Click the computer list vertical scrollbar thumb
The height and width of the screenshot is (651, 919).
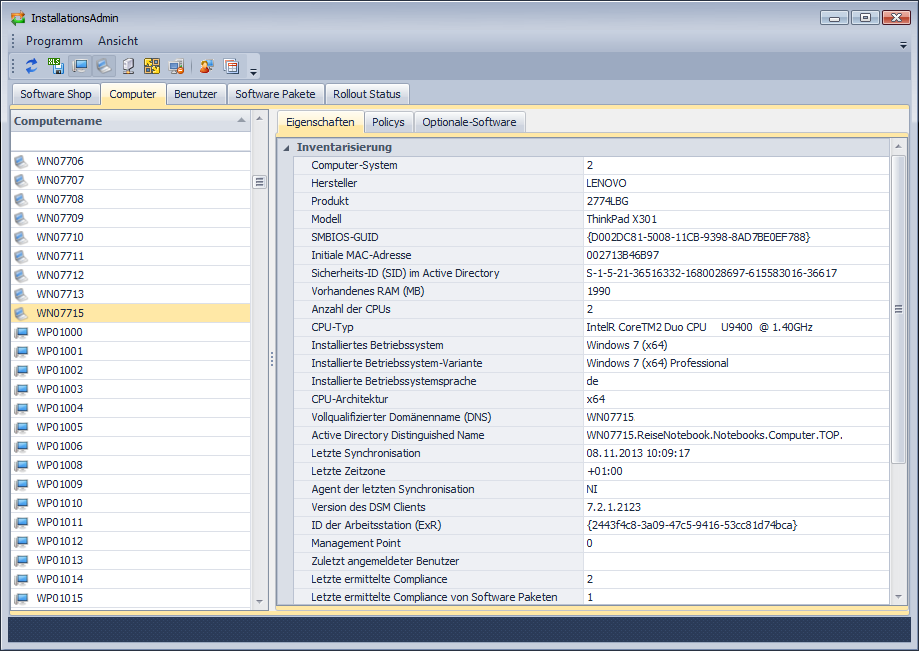pos(260,182)
